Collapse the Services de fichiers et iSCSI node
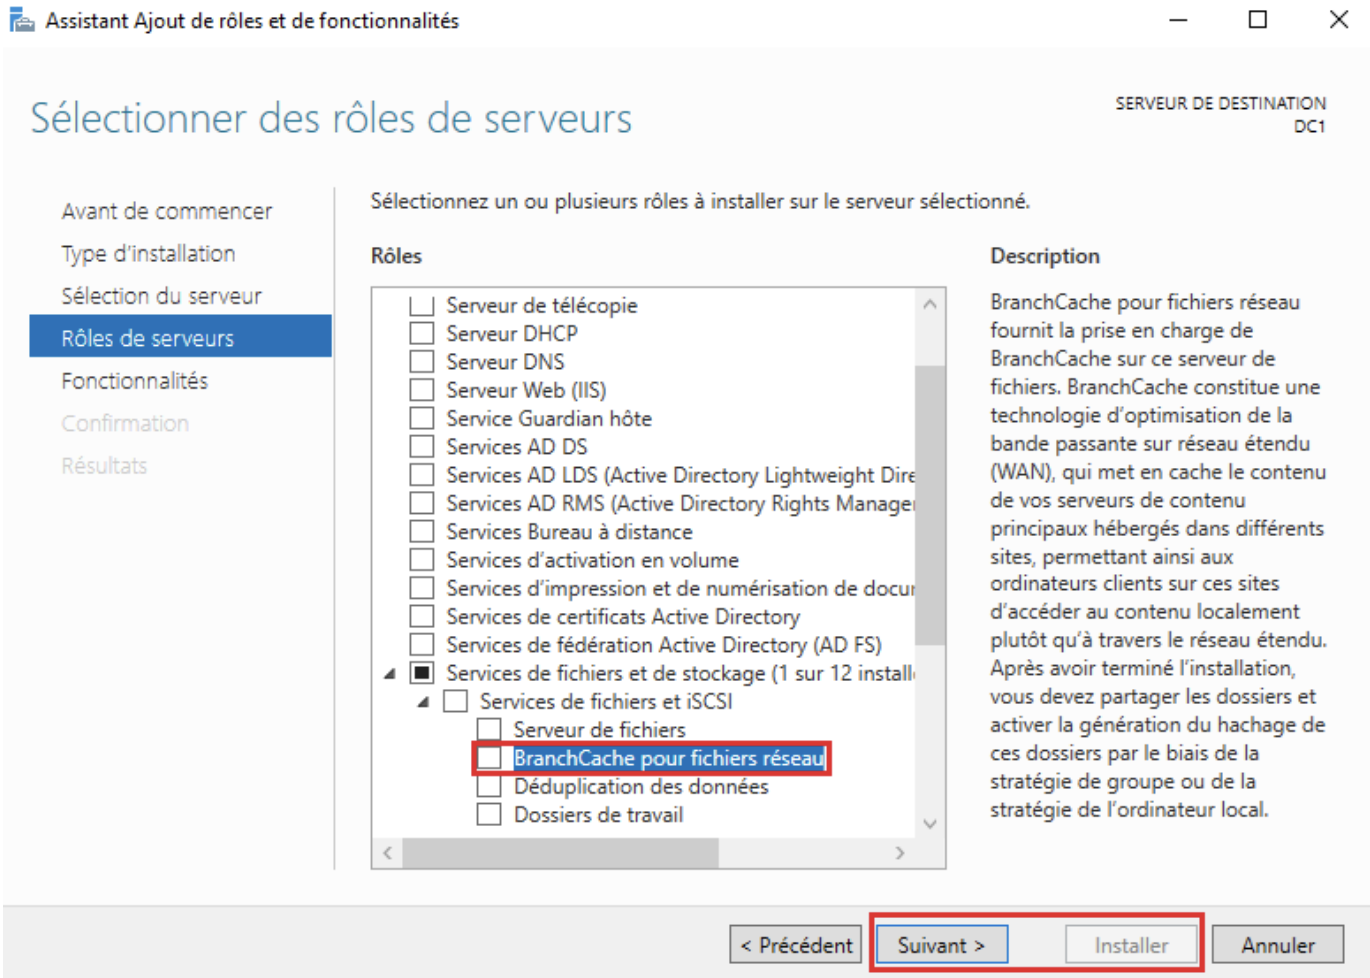Screen dimensions: 1370x978 [x=423, y=702]
